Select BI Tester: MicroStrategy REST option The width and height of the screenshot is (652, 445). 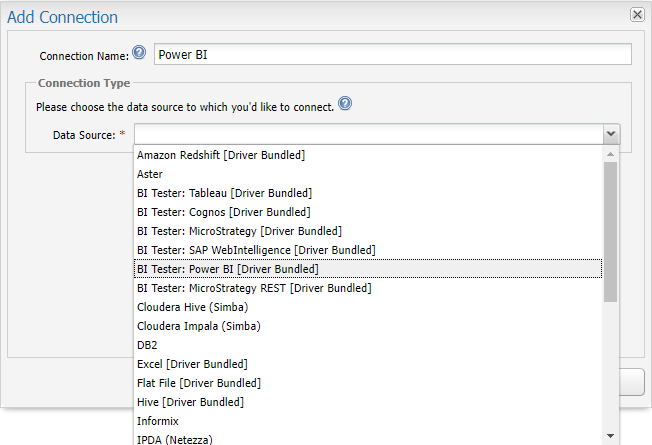(x=368, y=288)
